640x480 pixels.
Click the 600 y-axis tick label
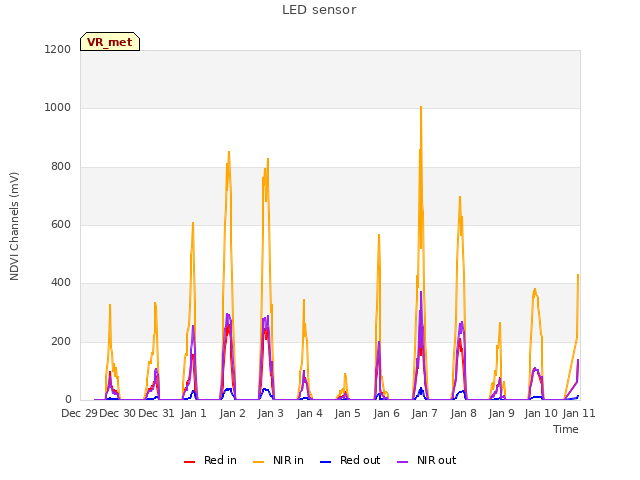click(x=61, y=224)
